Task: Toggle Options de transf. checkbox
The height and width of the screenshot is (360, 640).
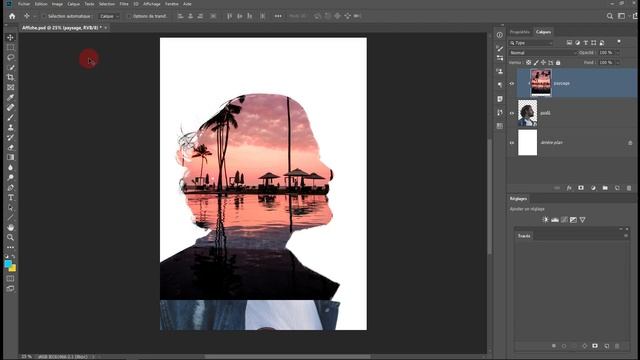Action: pyautogui.click(x=129, y=16)
